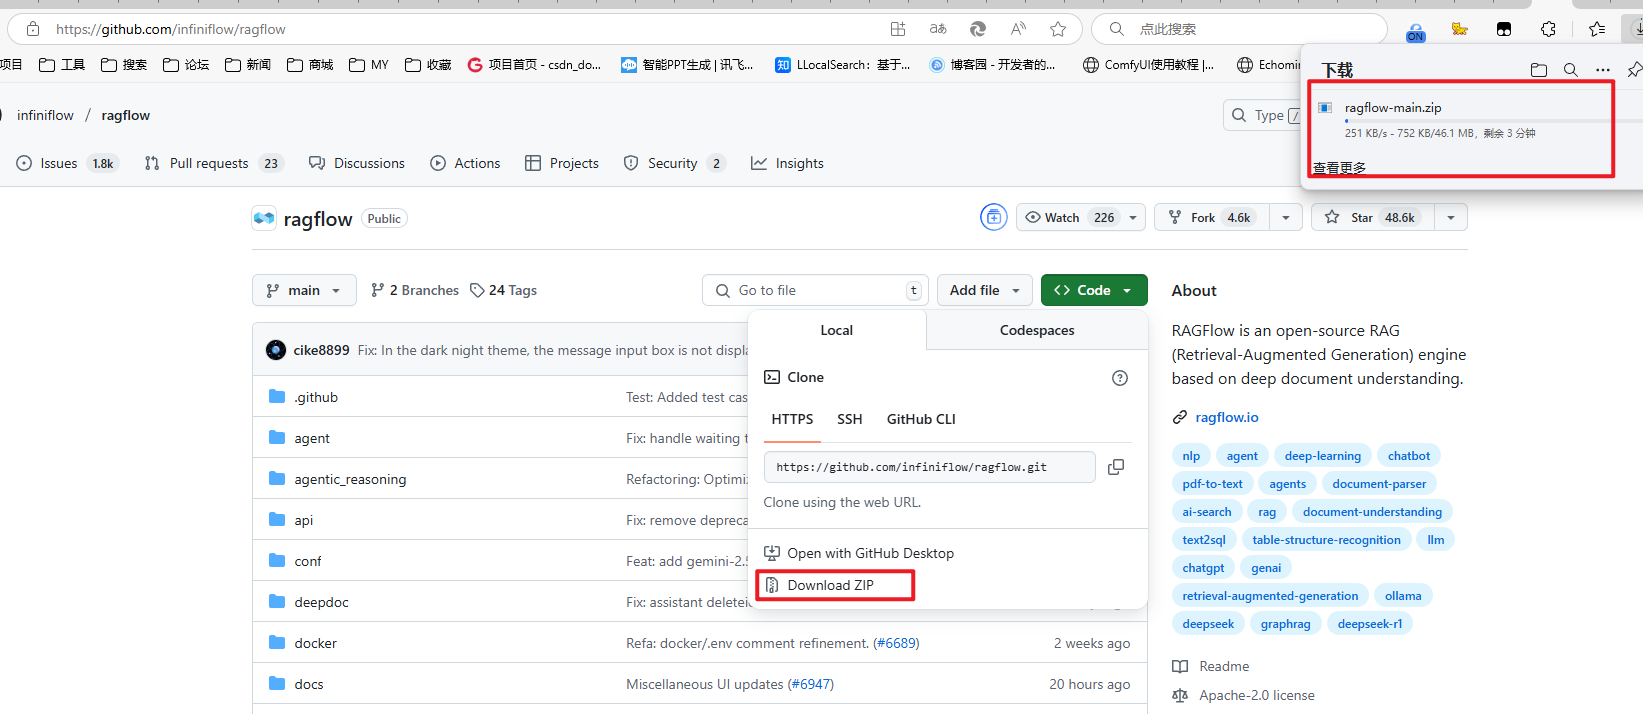Open the 24 Tags link
The image size is (1643, 714).
coord(504,290)
